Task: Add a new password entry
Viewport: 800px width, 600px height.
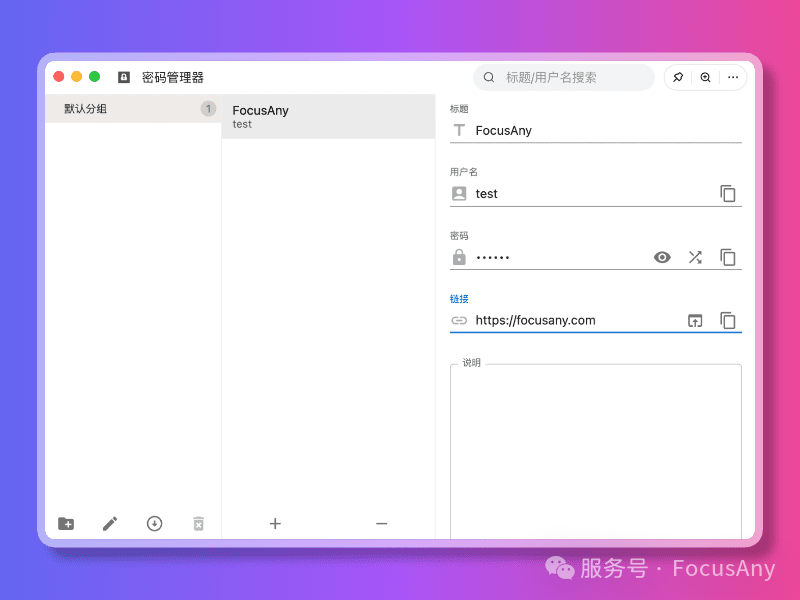Action: click(275, 523)
